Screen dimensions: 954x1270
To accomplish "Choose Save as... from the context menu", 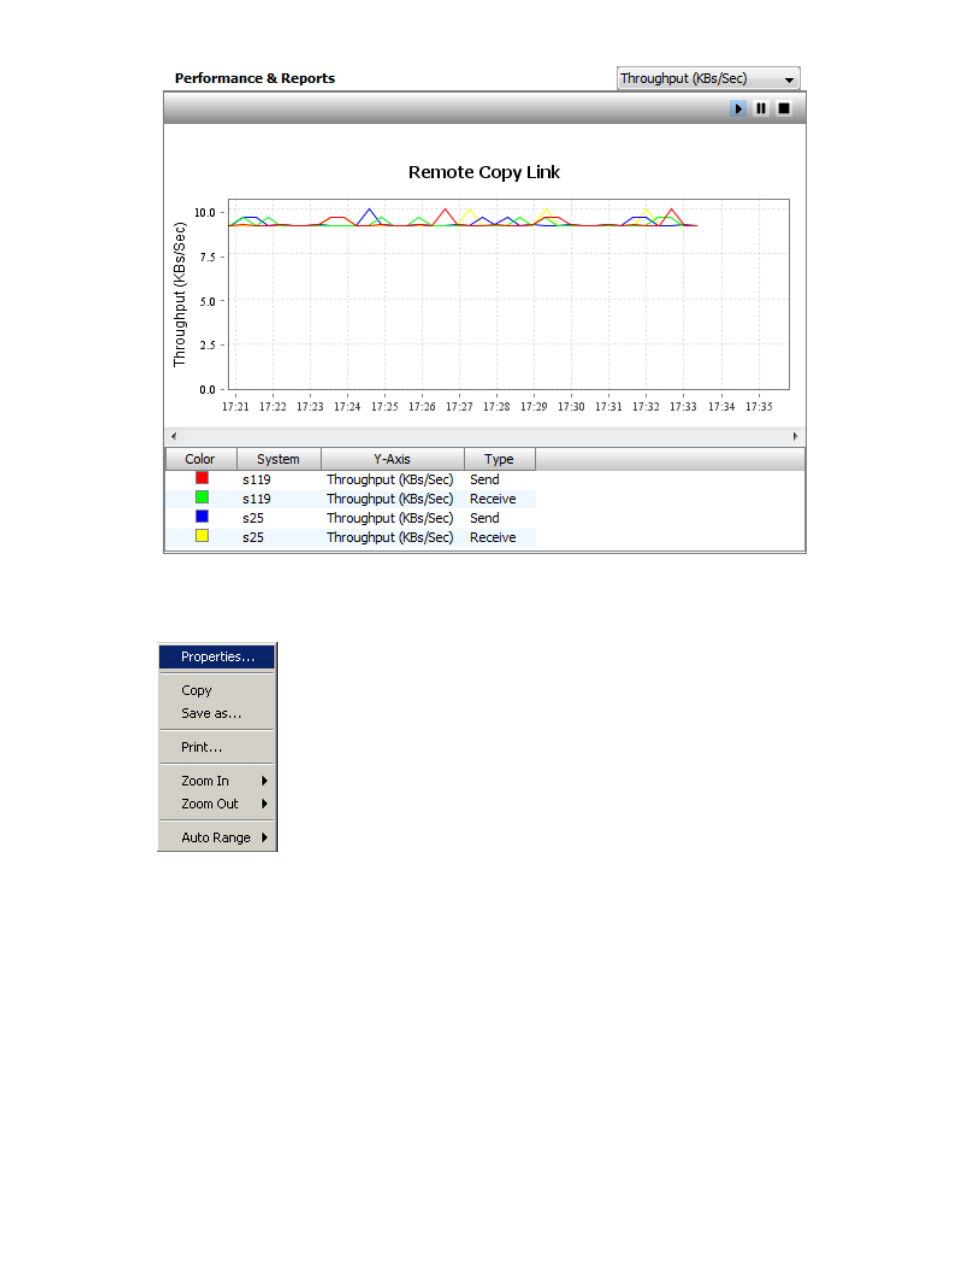I will point(217,713).
